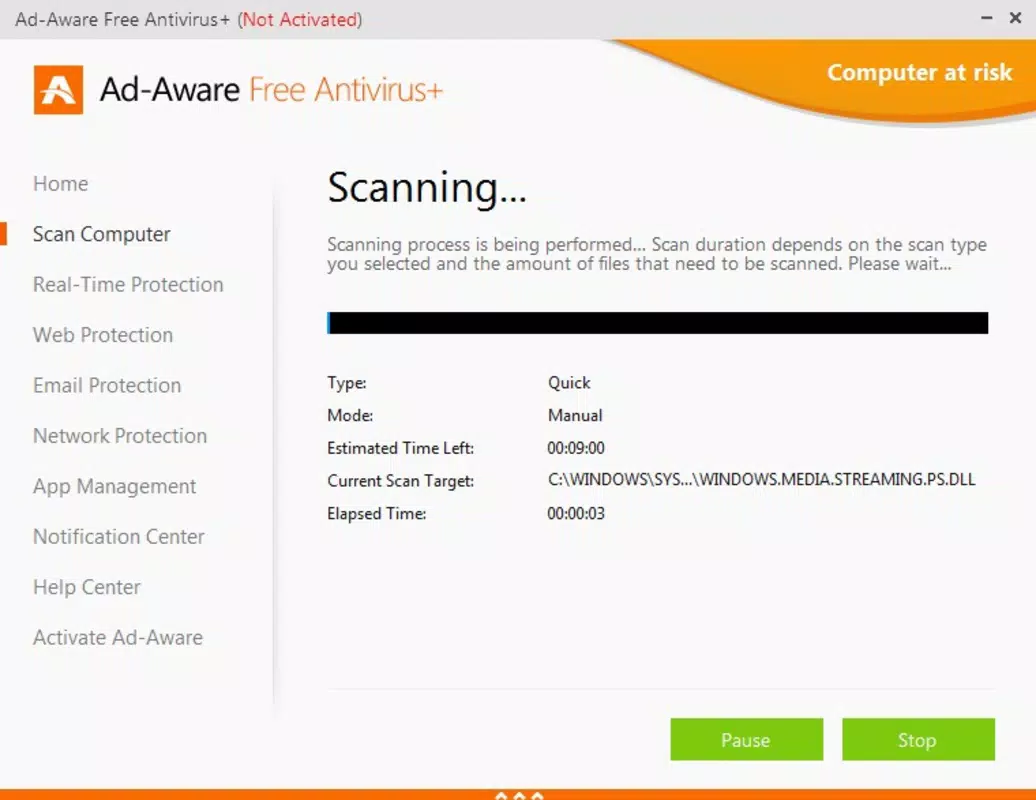The image size is (1036, 800).
Task: Switch to App Management
Action: click(x=114, y=486)
